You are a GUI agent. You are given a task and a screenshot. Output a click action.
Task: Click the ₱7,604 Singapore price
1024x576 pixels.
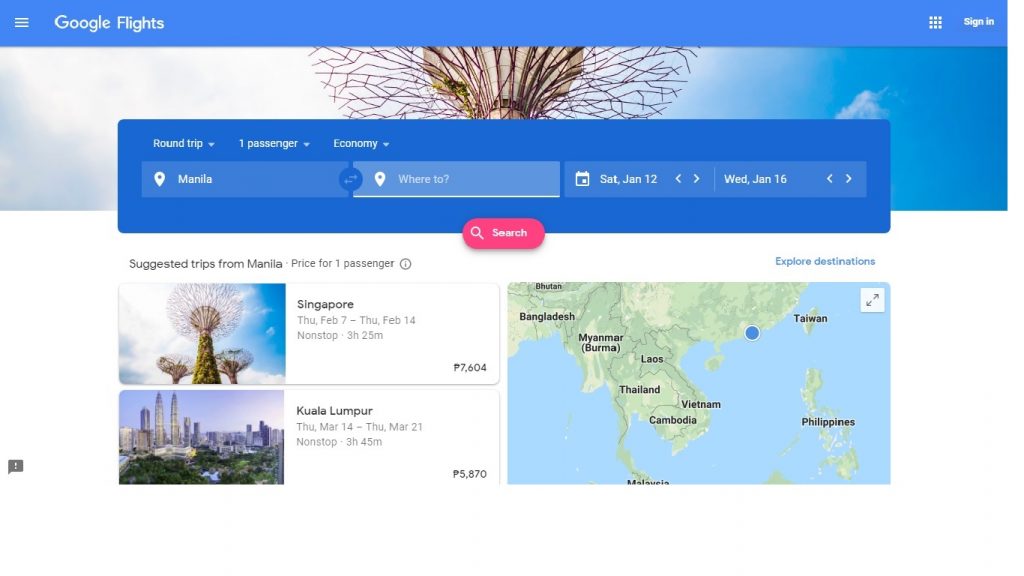470,368
